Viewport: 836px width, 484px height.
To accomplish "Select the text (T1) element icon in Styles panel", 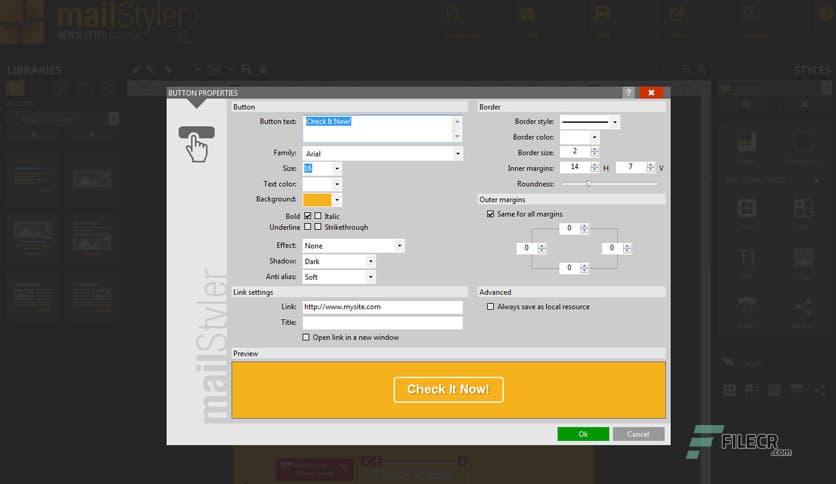I will click(x=746, y=260).
